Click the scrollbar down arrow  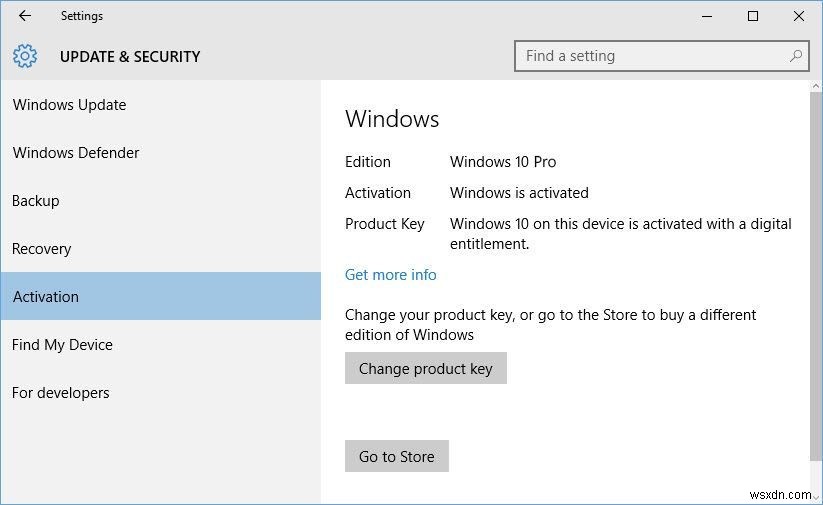pos(816,496)
